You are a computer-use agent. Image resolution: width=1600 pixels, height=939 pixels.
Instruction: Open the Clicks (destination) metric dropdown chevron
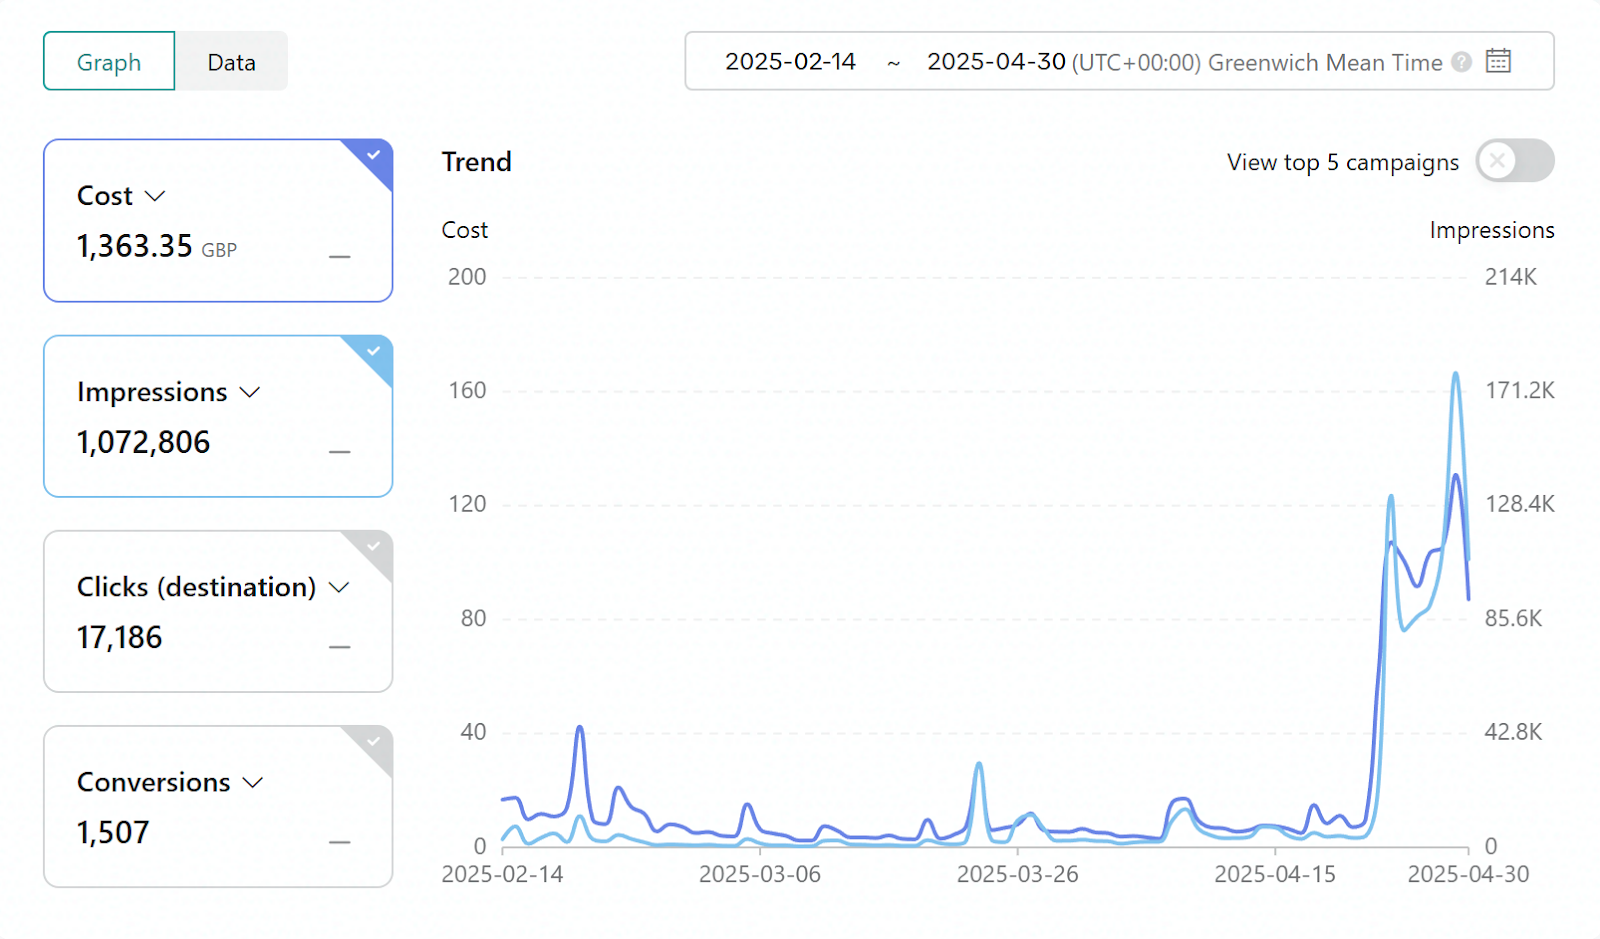339,587
